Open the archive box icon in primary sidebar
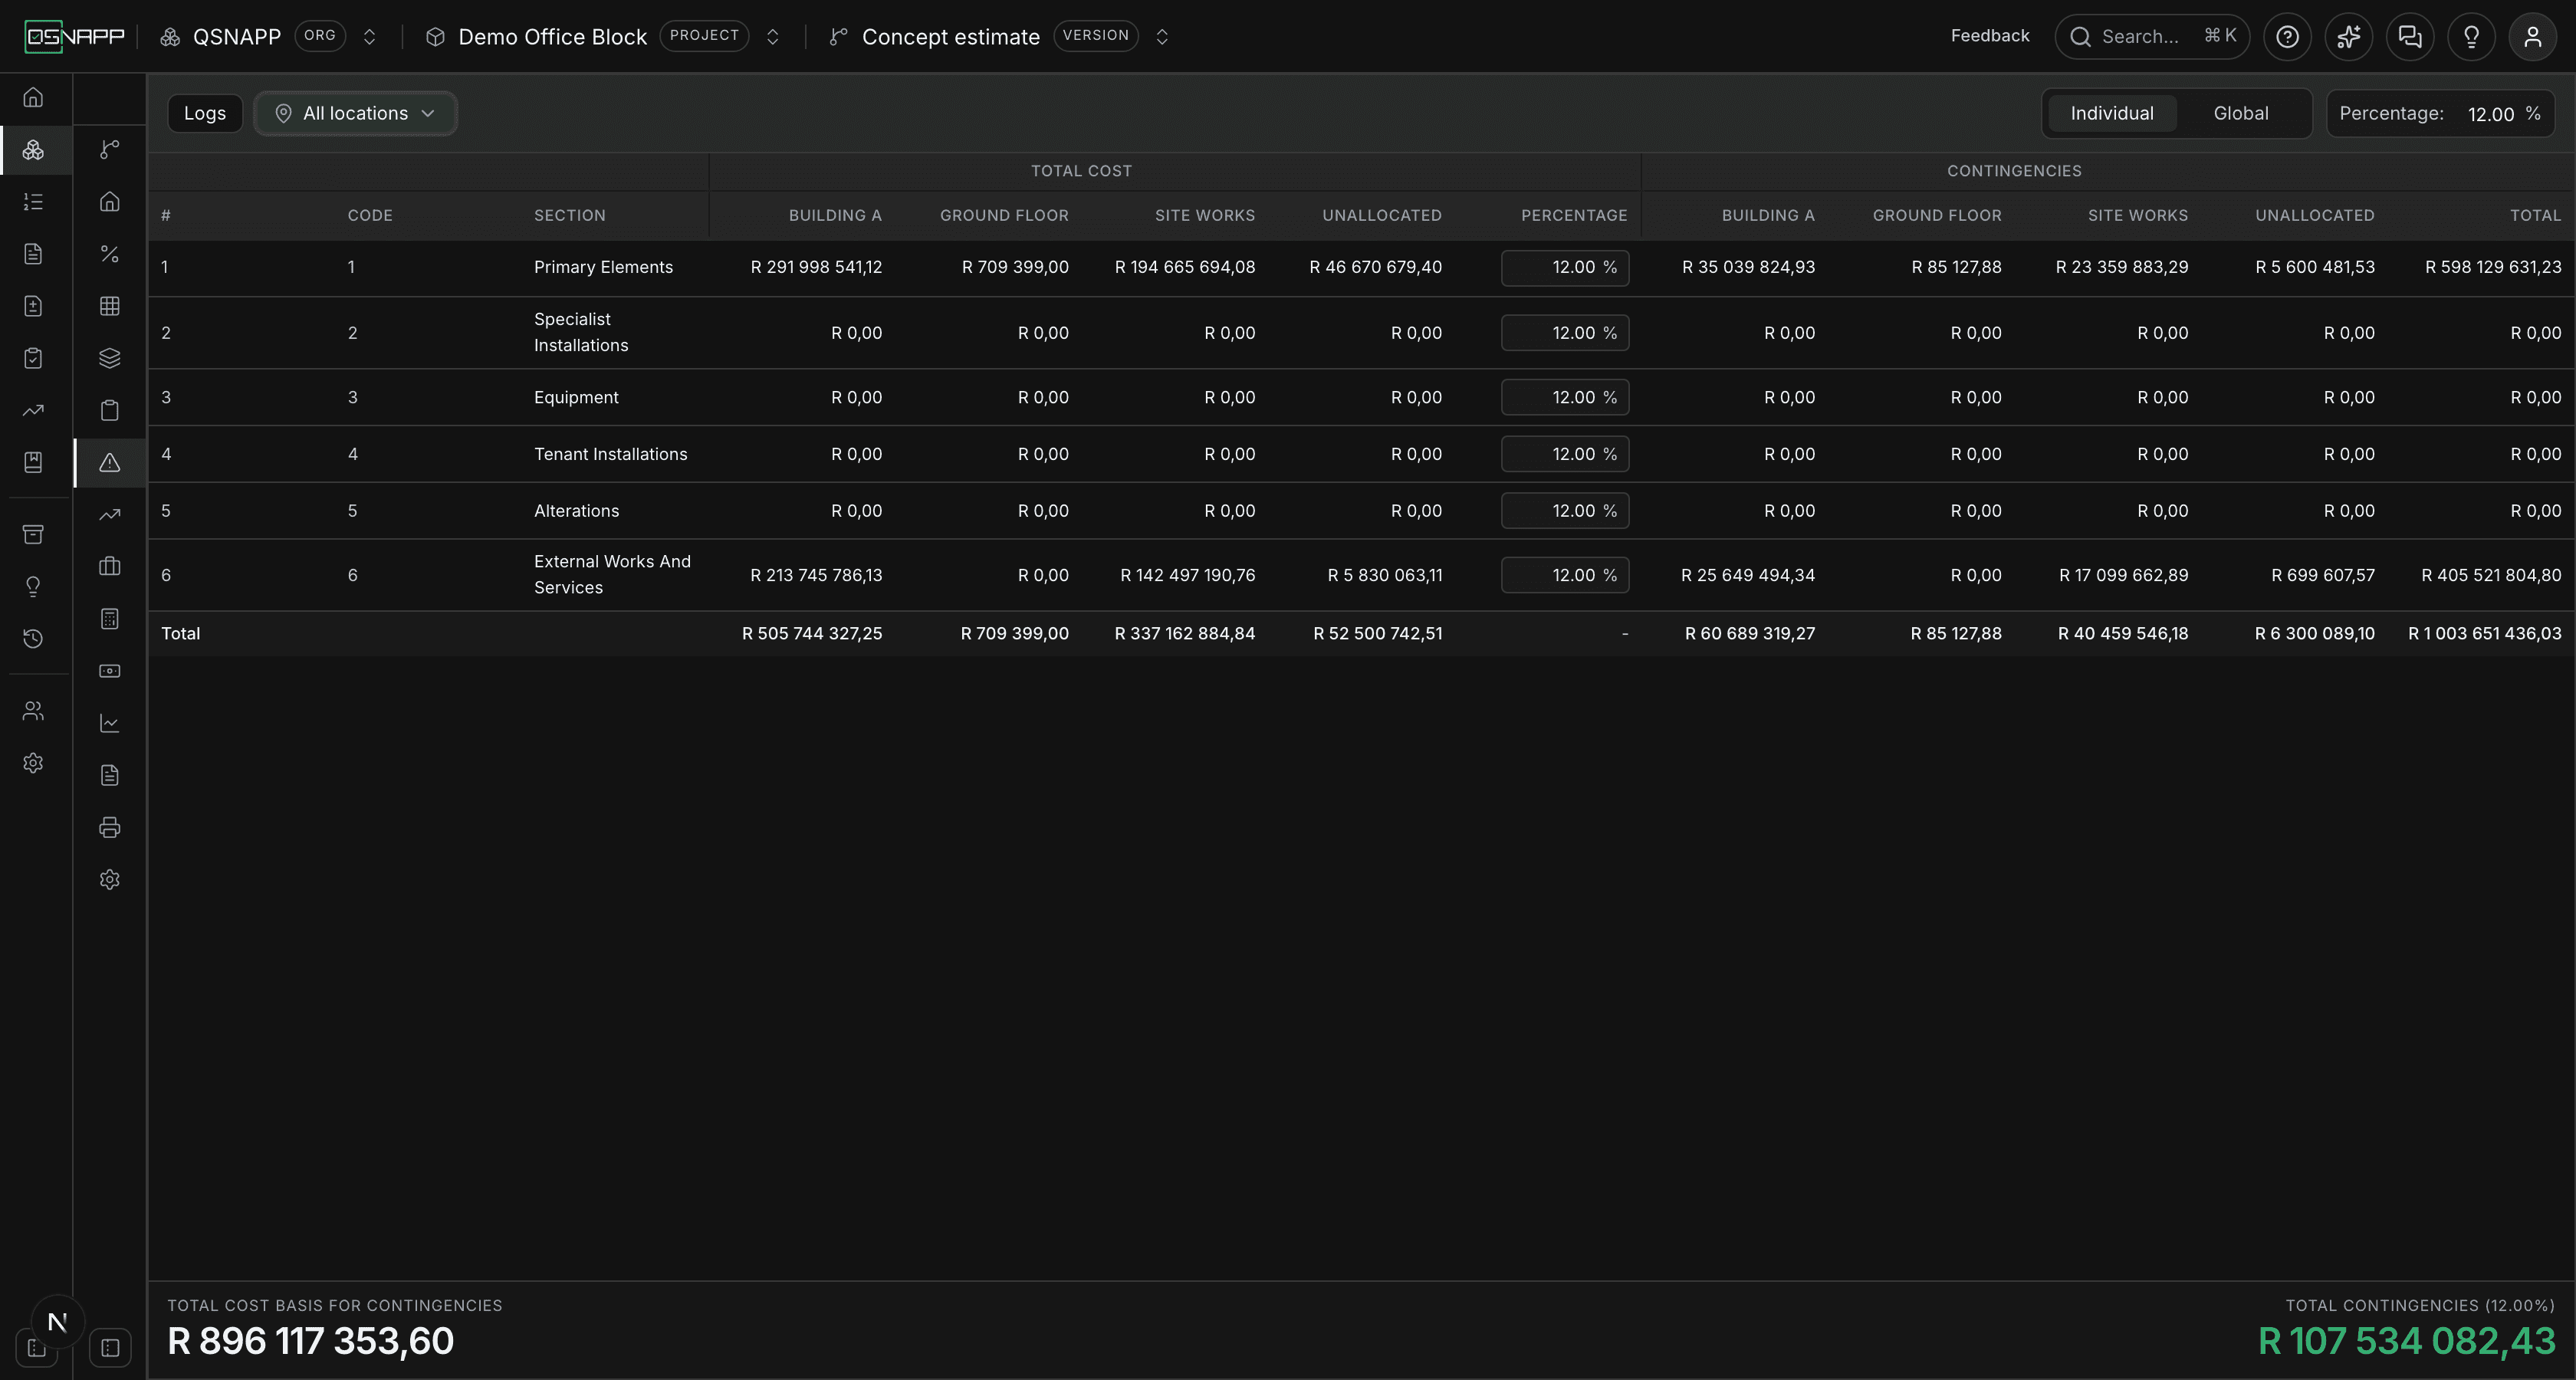This screenshot has height=1380, width=2576. pos(33,535)
